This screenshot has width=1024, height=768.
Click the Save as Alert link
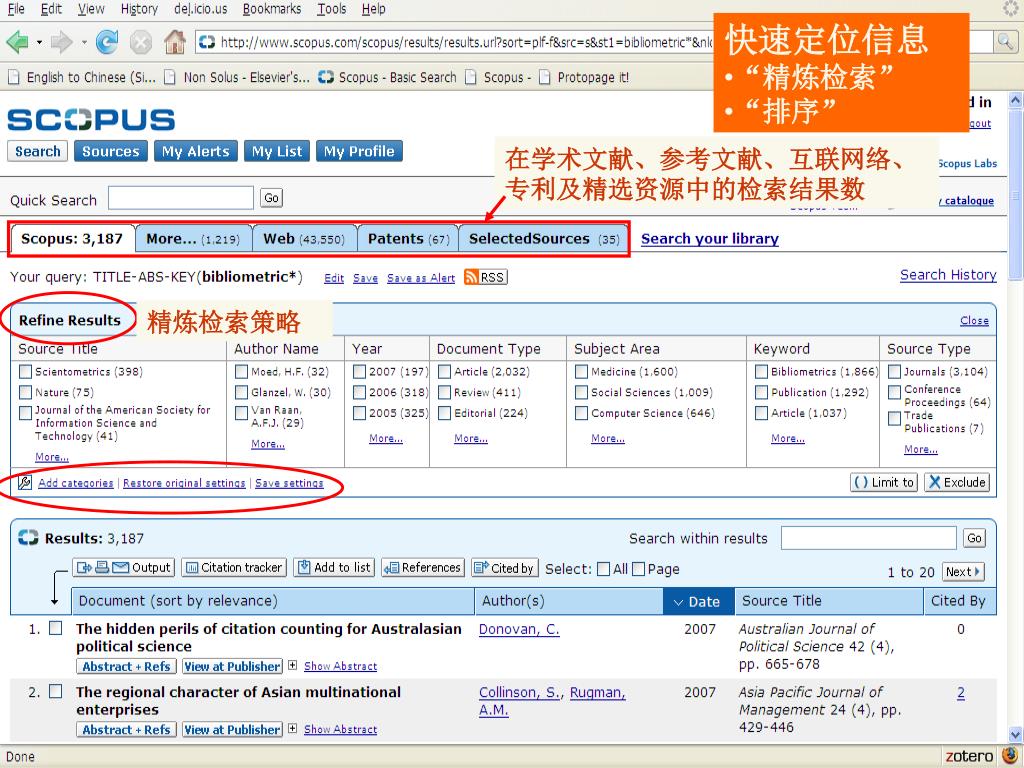click(x=421, y=278)
